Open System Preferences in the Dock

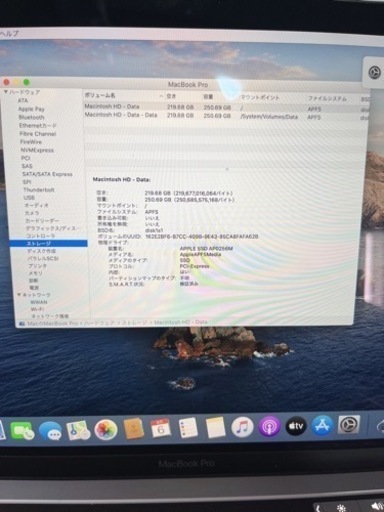pos(349,425)
